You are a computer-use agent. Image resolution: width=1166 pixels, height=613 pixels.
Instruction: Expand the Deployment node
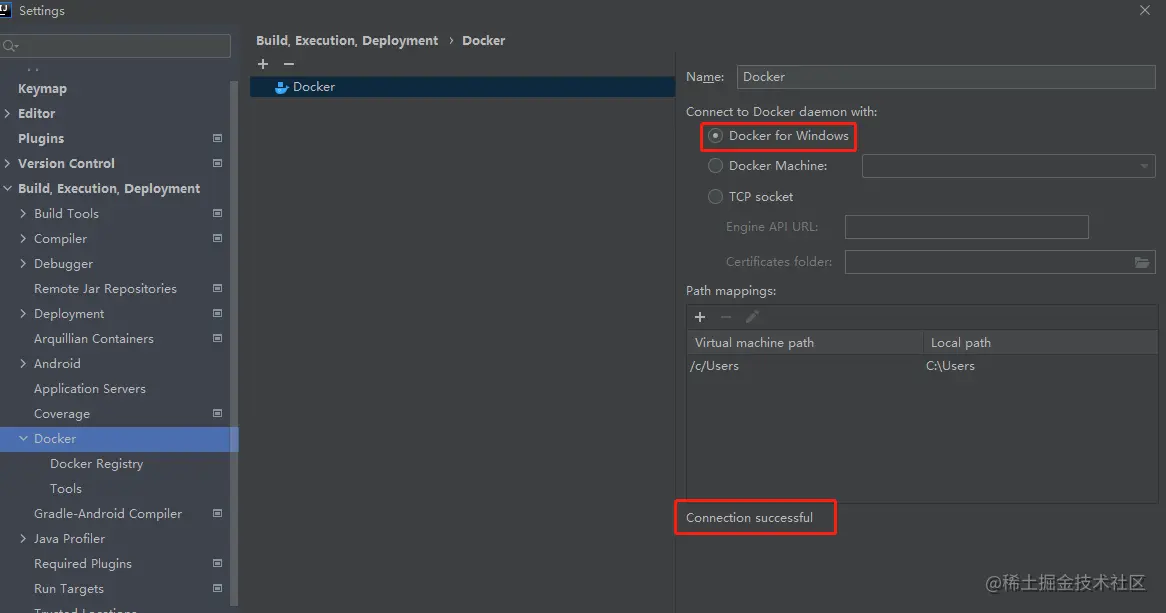23,313
